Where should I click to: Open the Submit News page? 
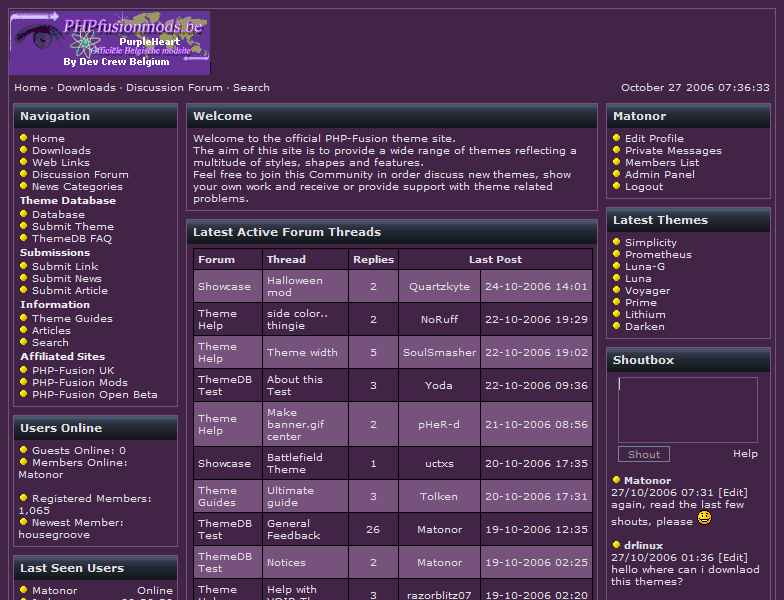tap(67, 278)
